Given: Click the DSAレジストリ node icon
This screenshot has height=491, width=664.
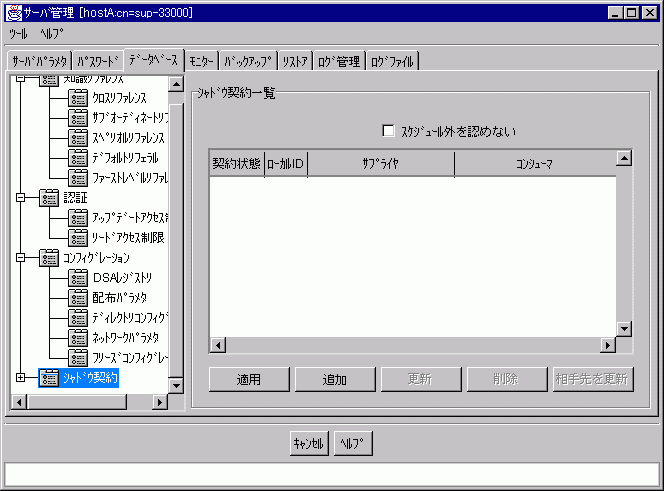Looking at the screenshot, I should [78, 278].
